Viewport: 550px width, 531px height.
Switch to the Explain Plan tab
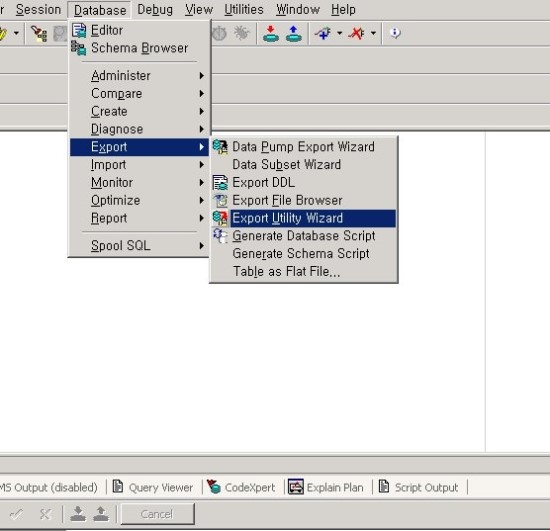[x=326, y=488]
